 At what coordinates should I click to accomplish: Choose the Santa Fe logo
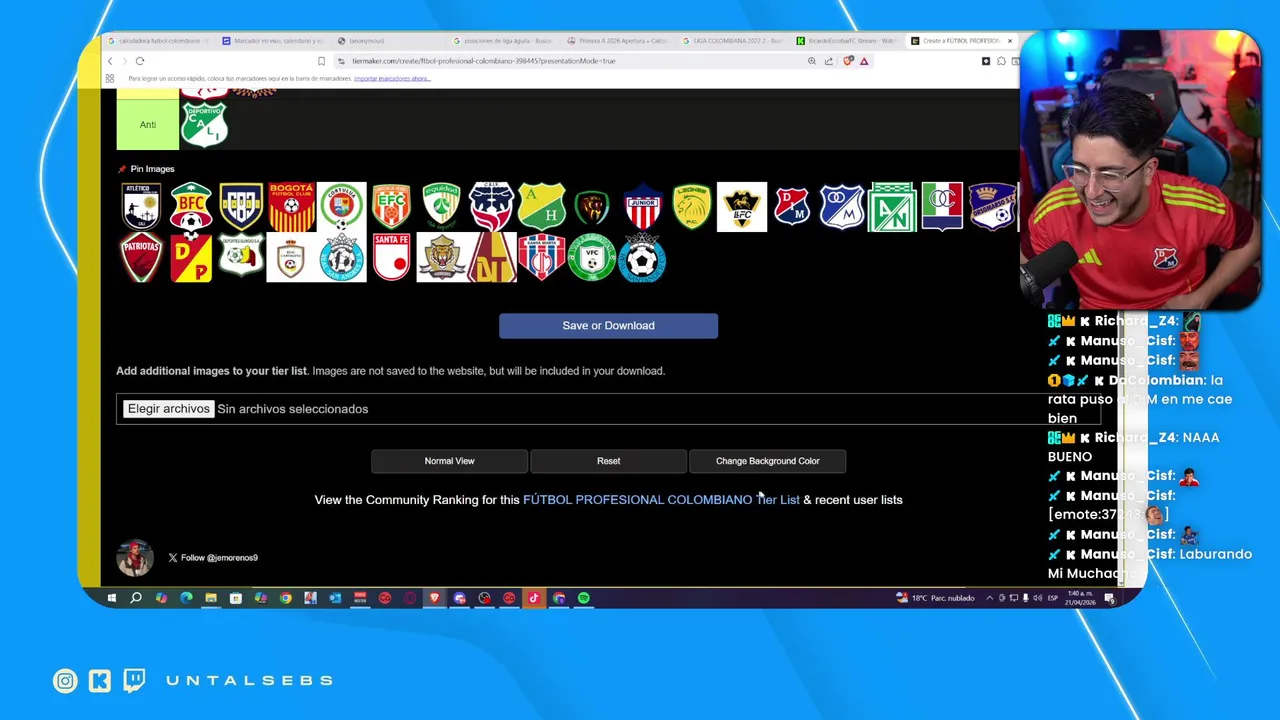click(391, 257)
